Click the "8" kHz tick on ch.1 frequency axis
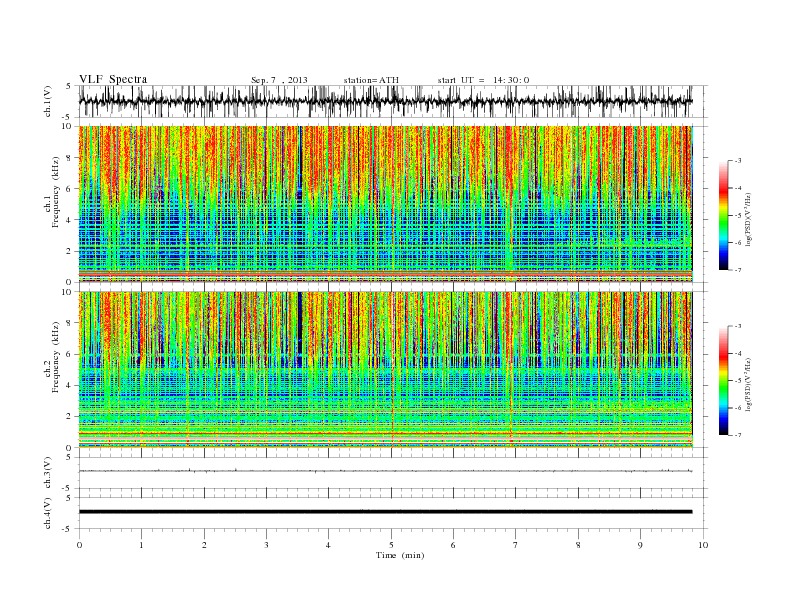792x612 pixels. [69, 158]
